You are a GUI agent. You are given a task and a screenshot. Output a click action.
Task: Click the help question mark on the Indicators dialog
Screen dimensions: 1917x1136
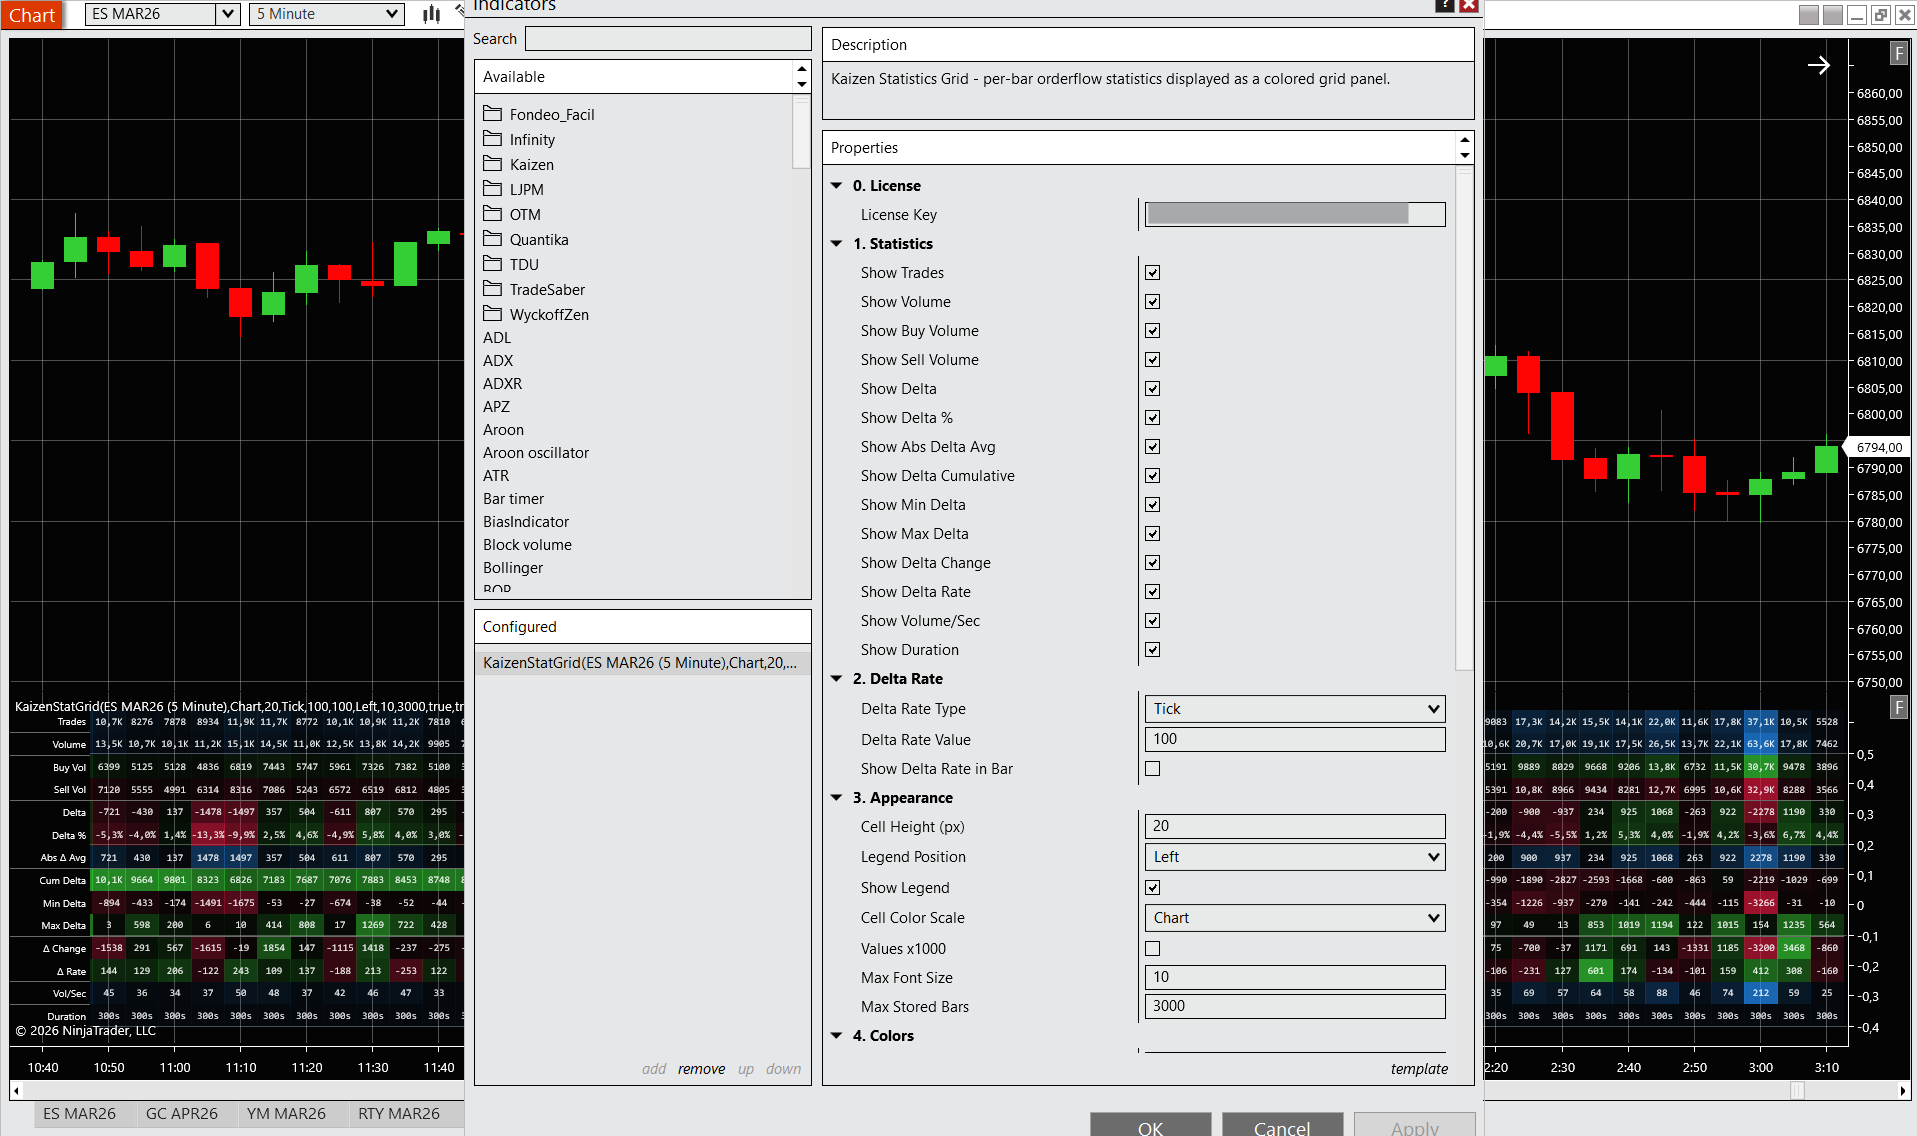pos(1444,6)
